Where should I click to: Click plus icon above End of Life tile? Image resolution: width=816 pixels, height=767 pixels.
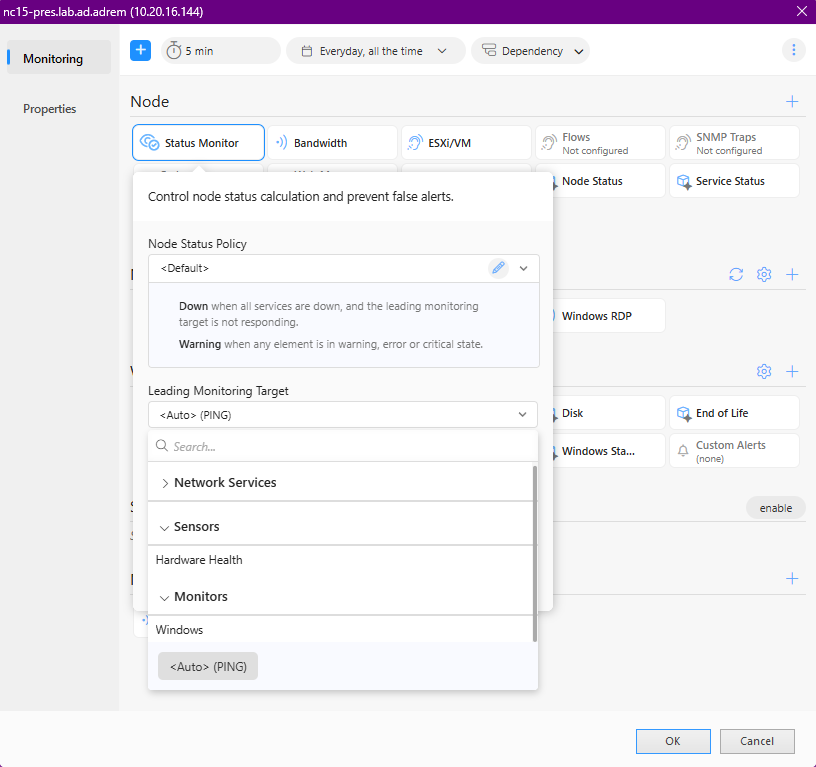[792, 371]
